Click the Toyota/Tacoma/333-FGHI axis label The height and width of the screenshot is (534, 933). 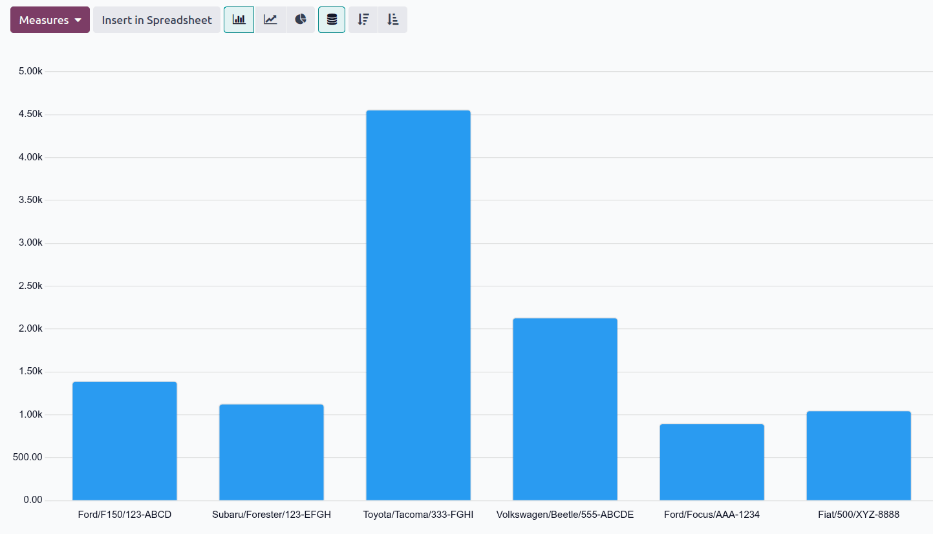418,515
